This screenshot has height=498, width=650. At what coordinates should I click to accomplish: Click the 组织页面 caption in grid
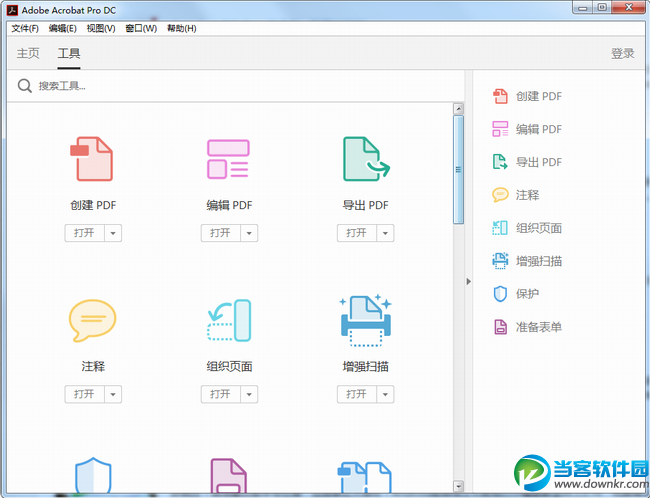pyautogui.click(x=229, y=366)
